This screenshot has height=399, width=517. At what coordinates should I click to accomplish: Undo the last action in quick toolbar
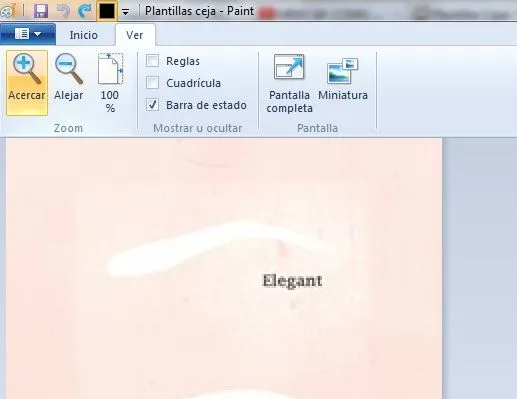point(63,11)
